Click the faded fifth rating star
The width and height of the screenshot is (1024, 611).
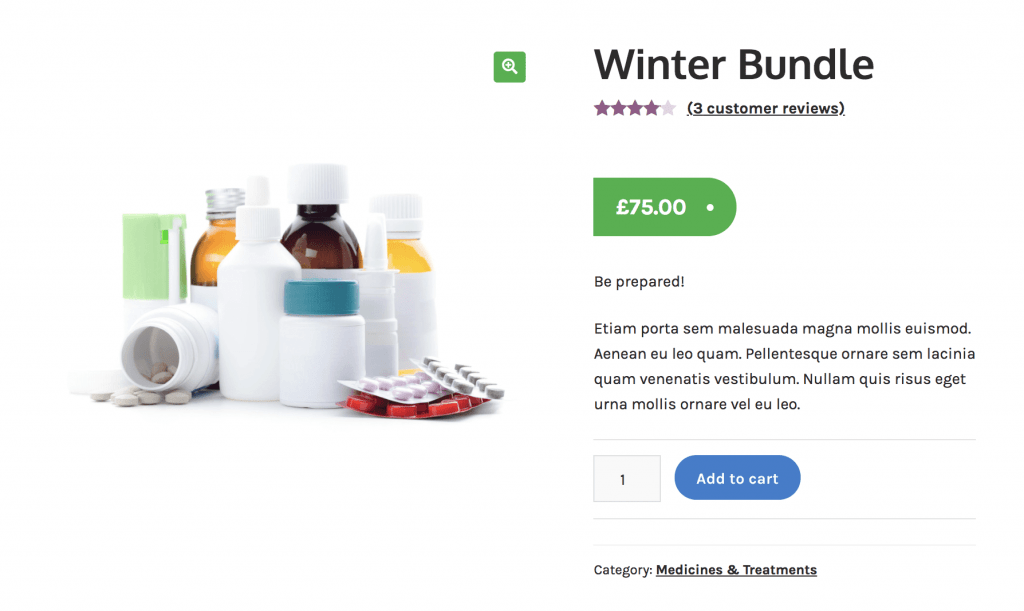click(x=668, y=108)
